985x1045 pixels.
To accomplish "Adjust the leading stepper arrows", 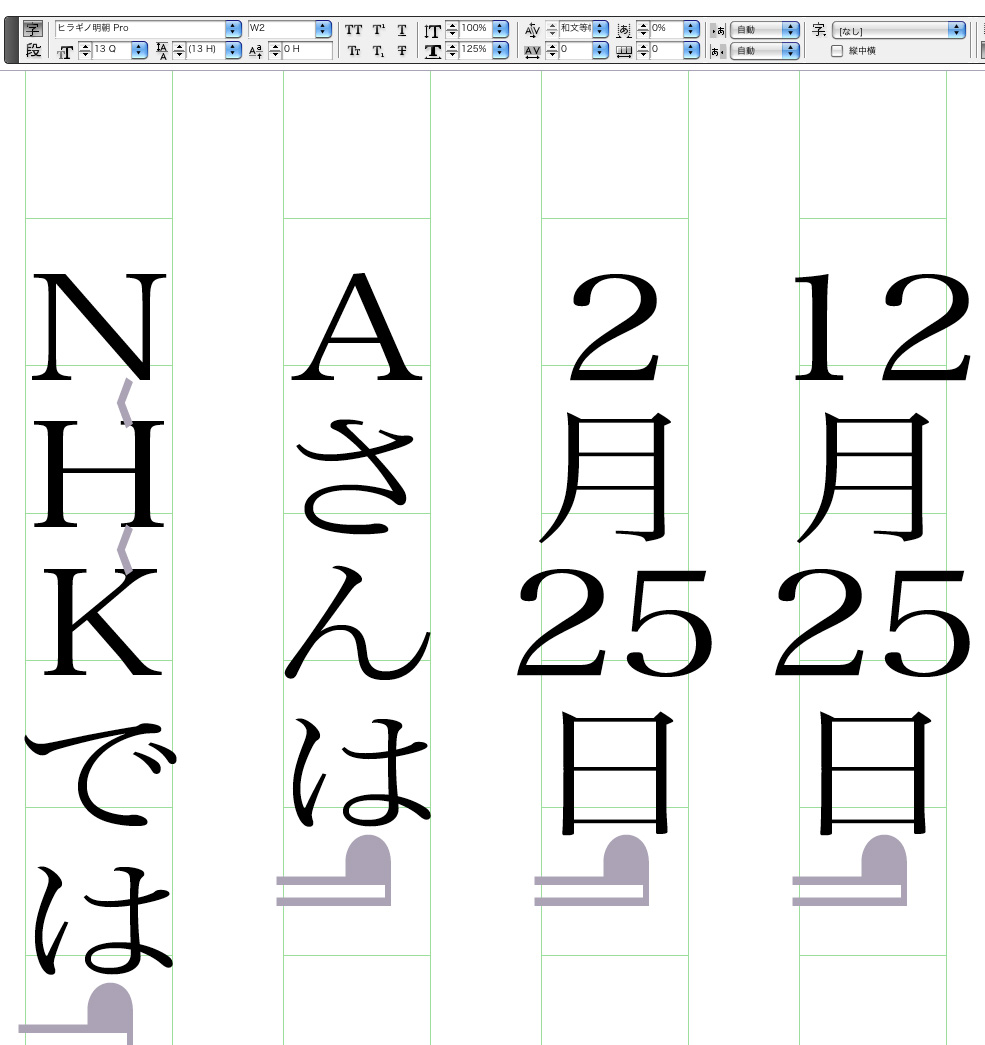I will point(179,50).
